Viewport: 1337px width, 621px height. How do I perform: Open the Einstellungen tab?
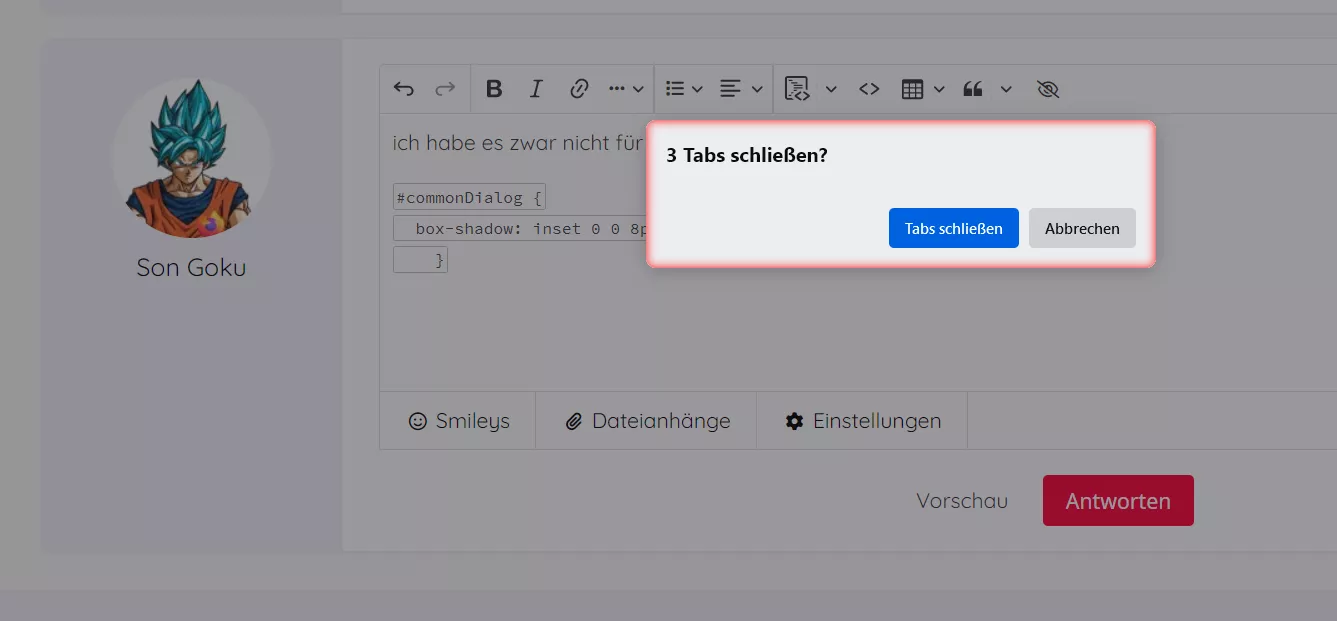tap(863, 421)
